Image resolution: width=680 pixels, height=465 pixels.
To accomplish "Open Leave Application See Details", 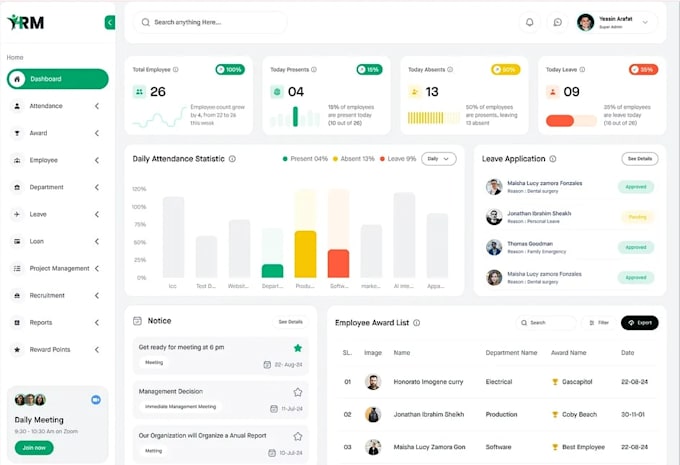I will 640,159.
